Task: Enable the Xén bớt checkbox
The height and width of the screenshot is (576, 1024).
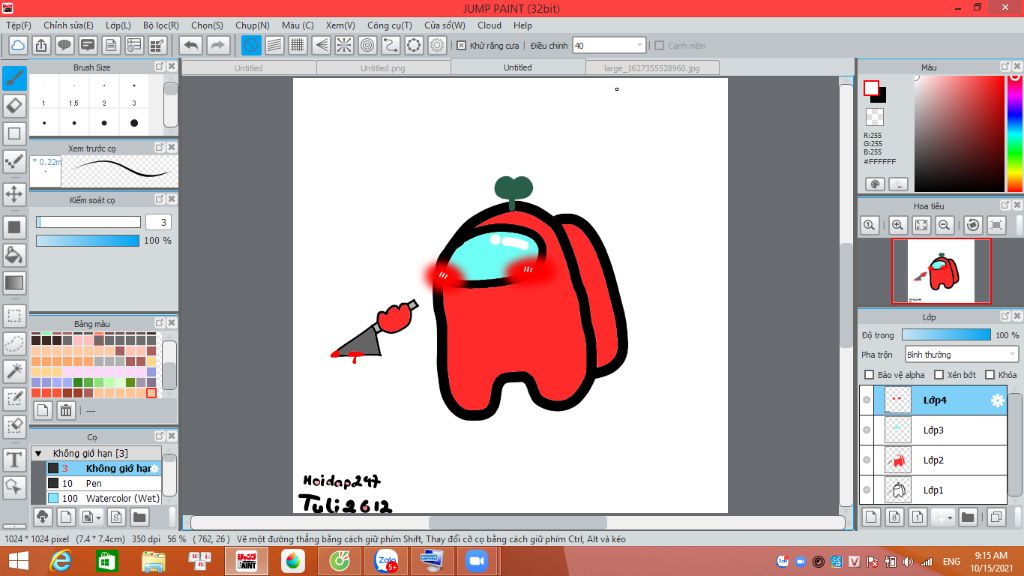Action: (938, 375)
